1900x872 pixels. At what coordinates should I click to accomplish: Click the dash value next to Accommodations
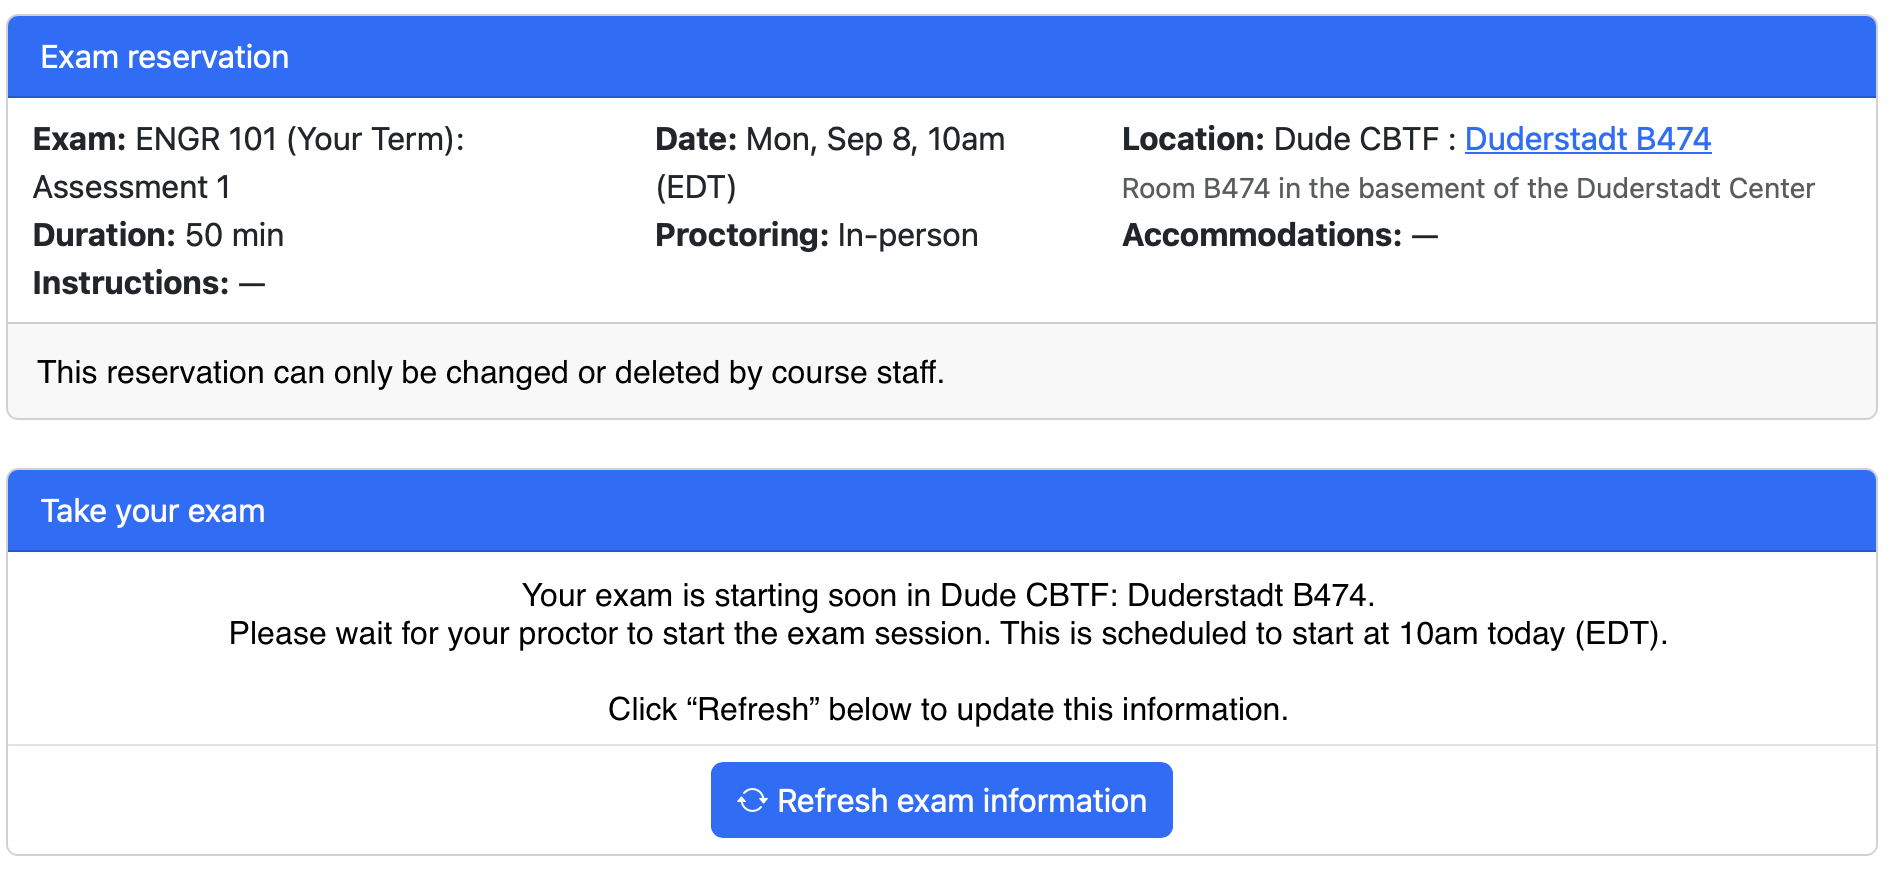(1425, 236)
